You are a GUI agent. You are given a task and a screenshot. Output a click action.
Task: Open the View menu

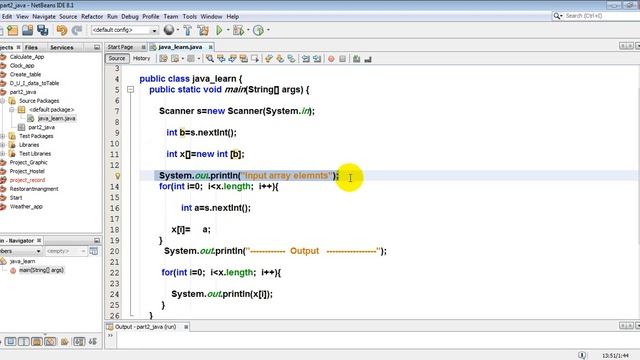22,17
